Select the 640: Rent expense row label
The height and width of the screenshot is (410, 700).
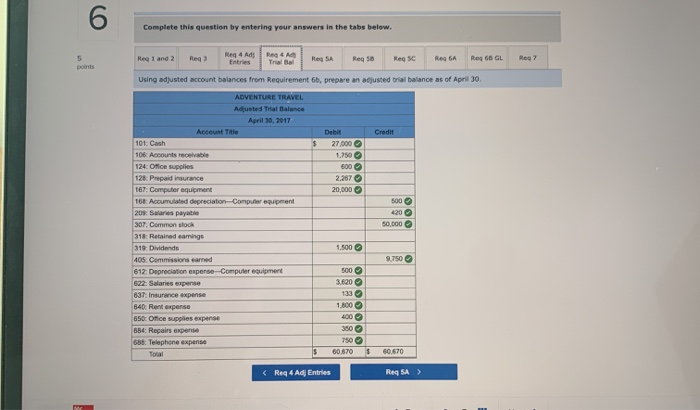click(x=162, y=307)
